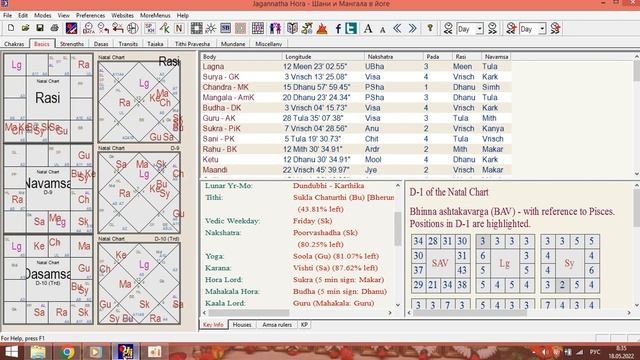Click the double right chevron icon

[x=413, y=28]
